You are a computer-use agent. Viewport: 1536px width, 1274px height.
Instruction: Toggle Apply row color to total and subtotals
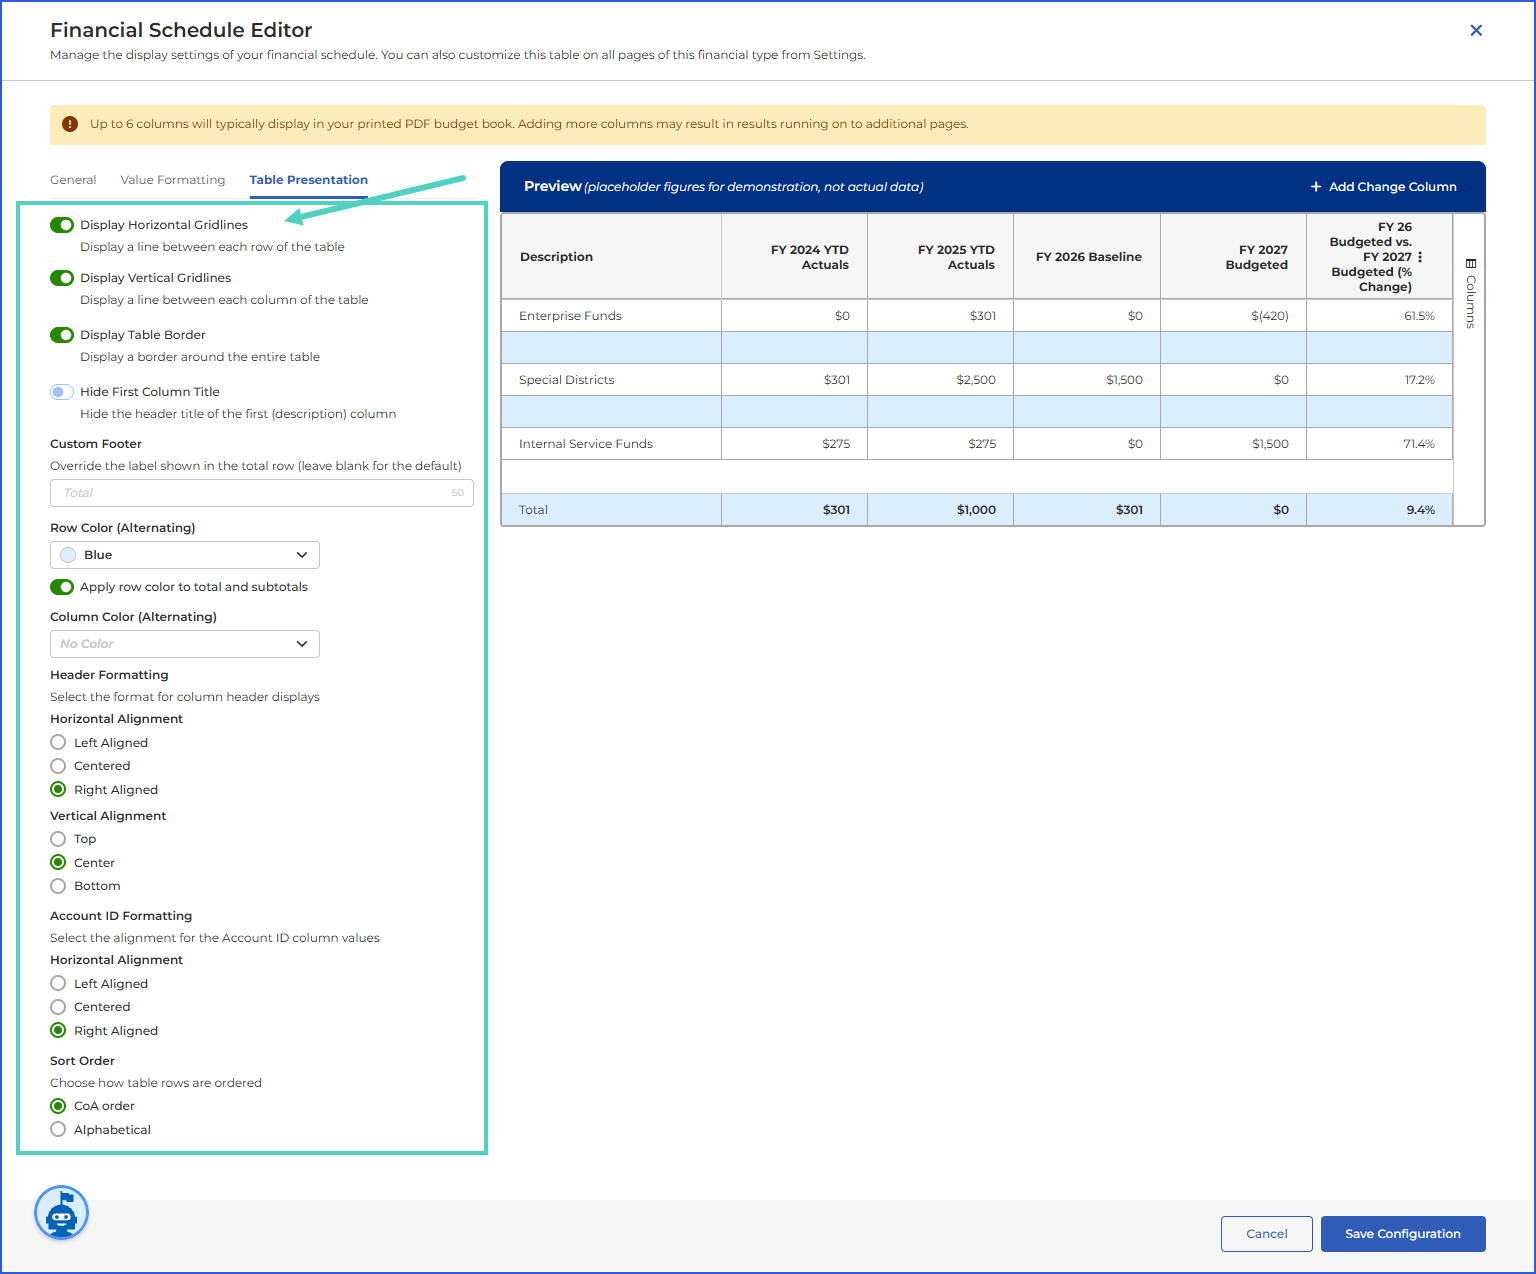62,587
